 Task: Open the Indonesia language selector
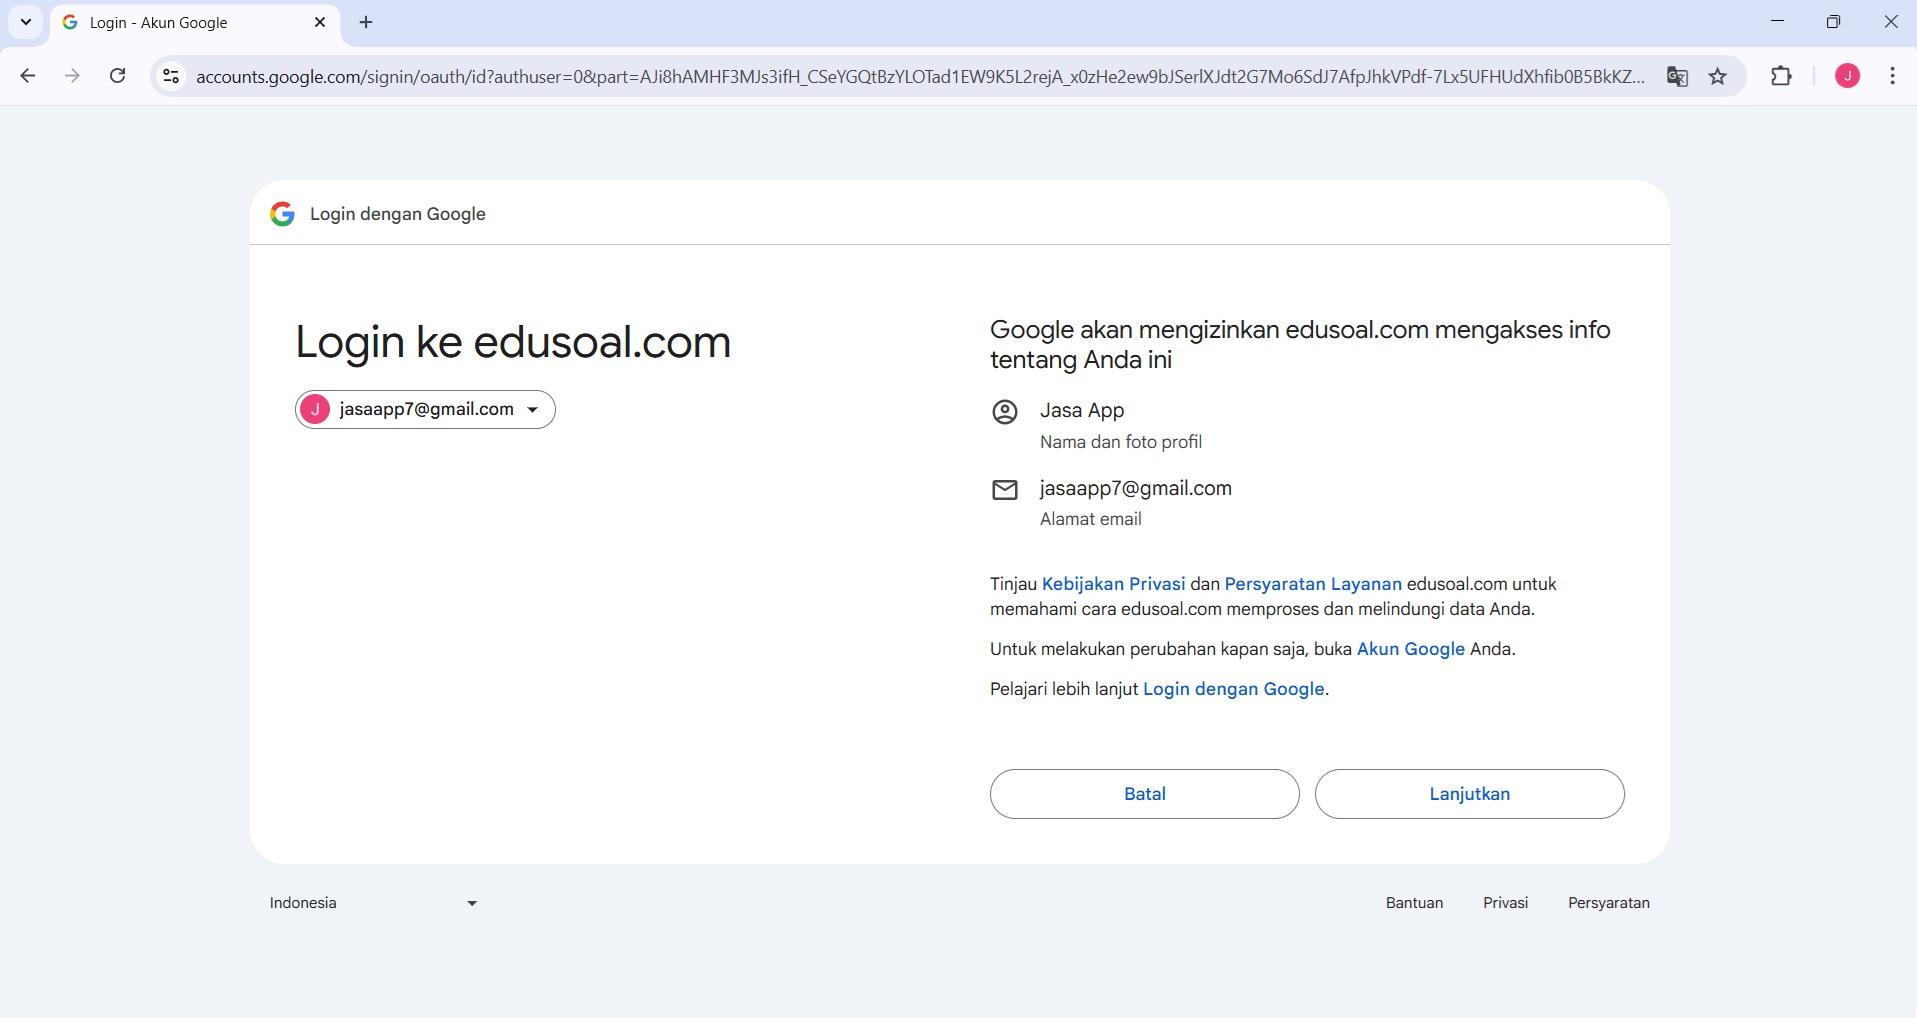(x=371, y=903)
